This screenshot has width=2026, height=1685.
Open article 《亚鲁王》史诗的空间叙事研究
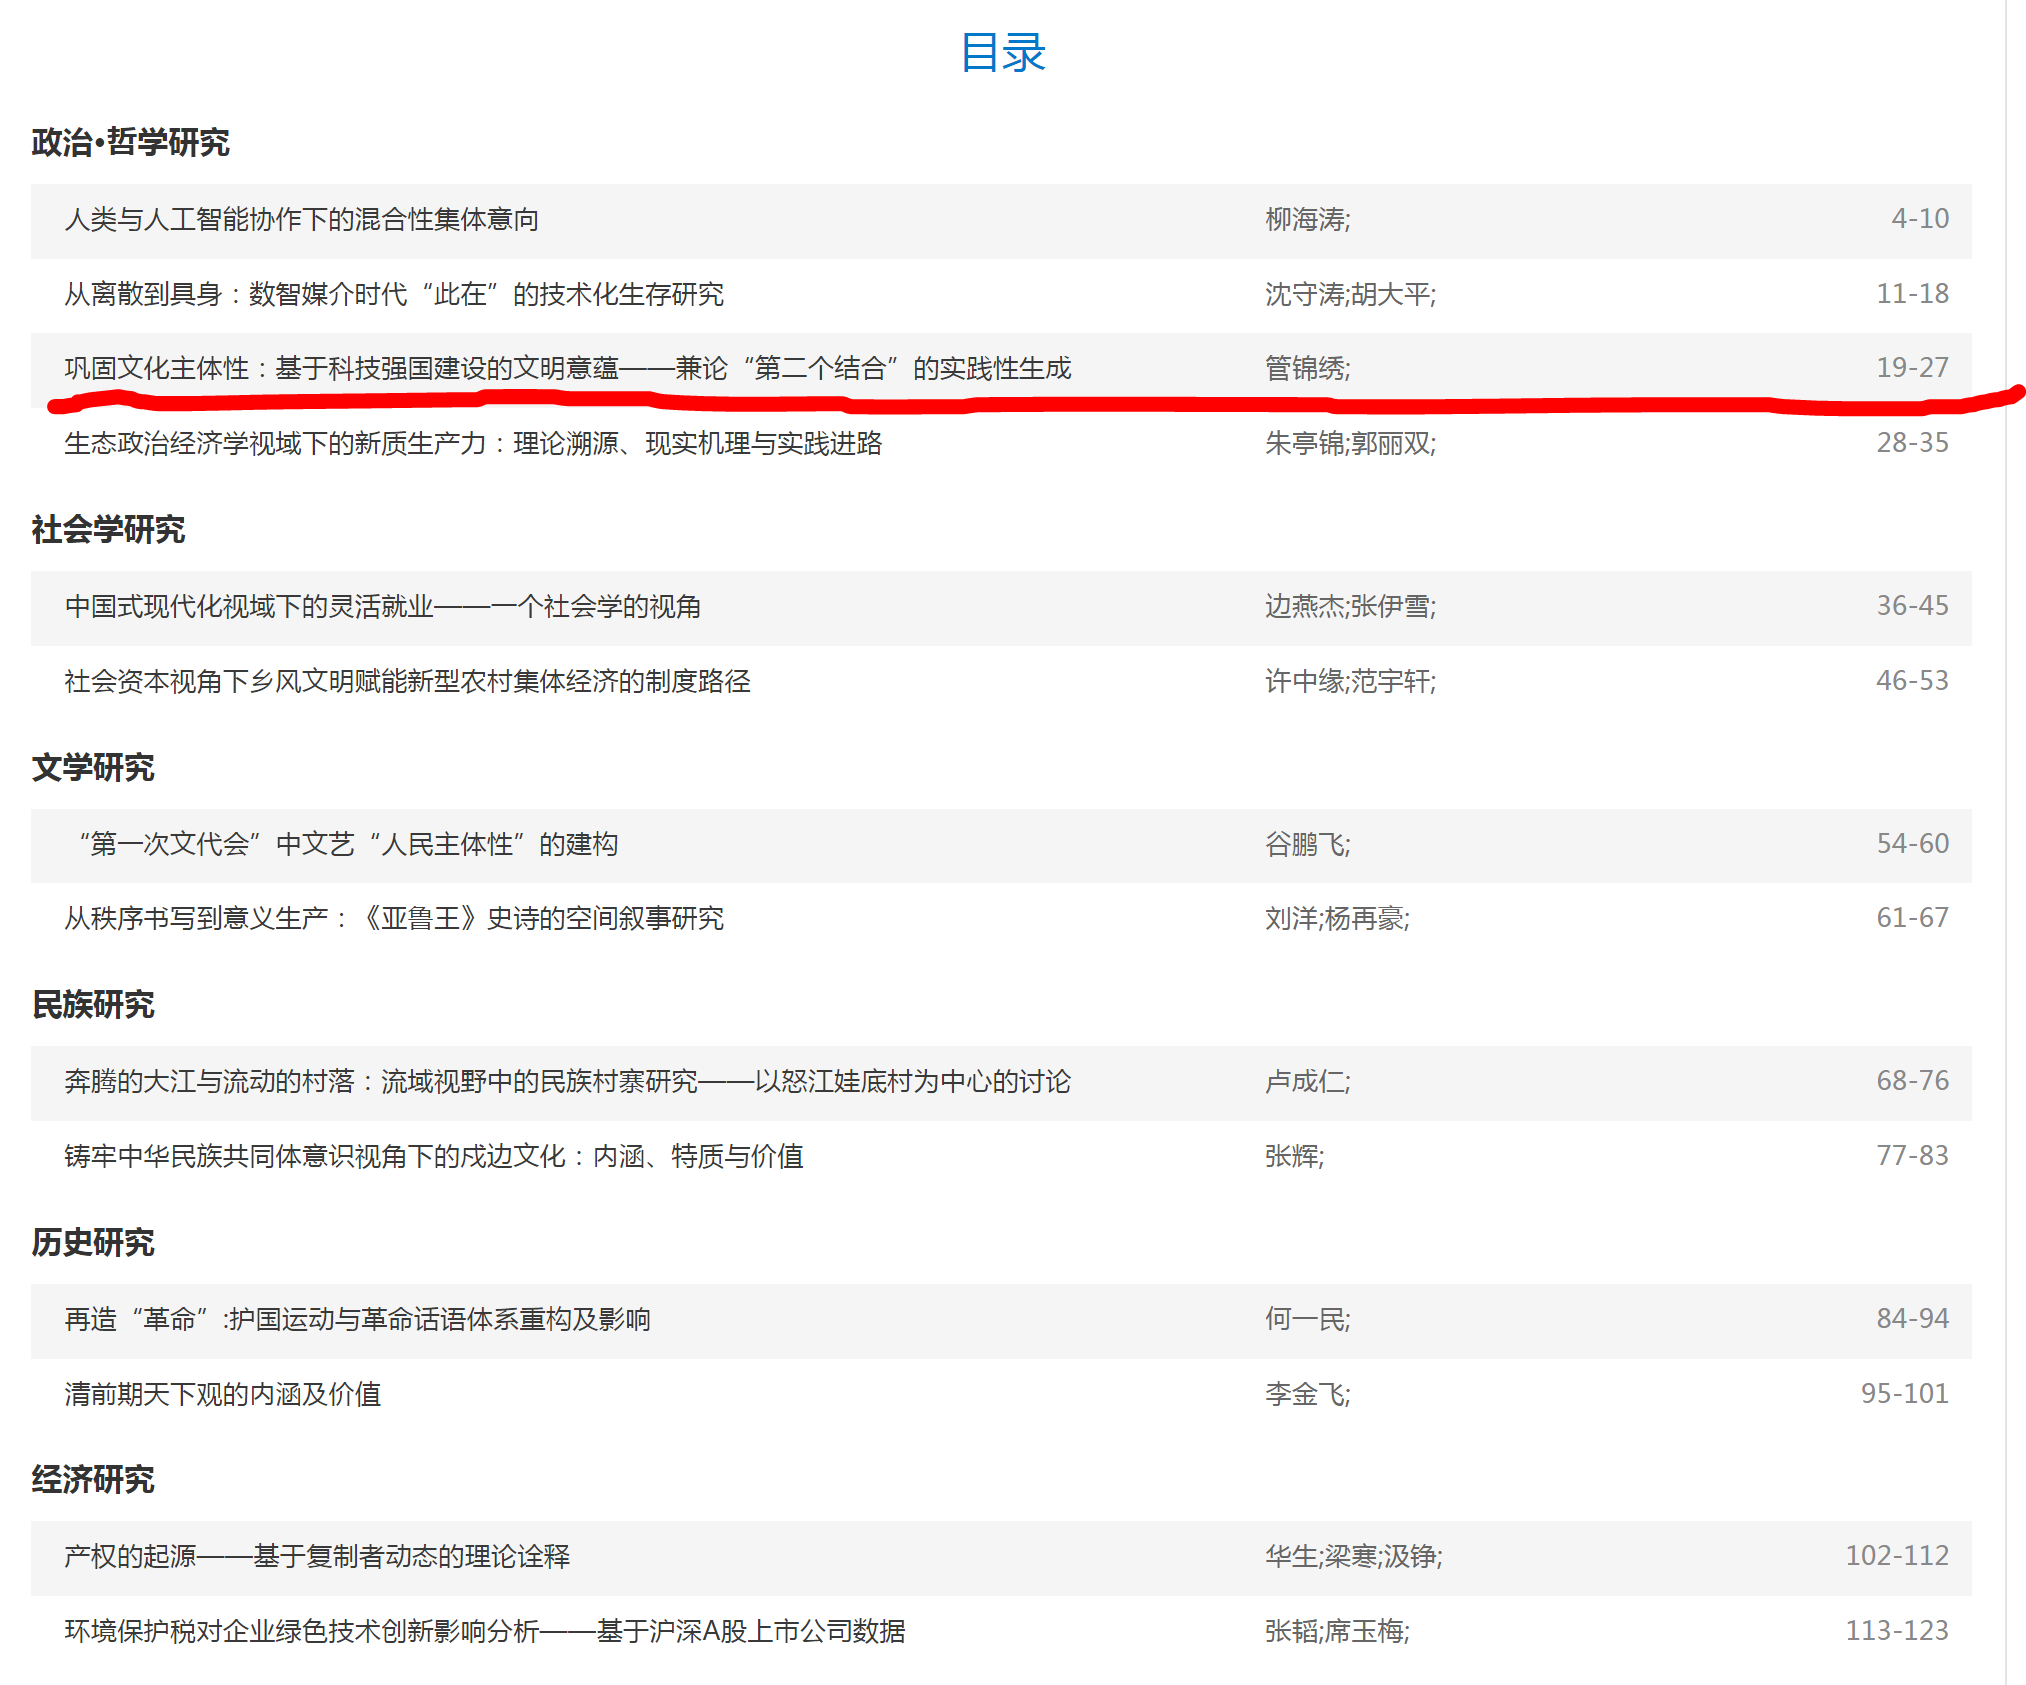point(394,918)
